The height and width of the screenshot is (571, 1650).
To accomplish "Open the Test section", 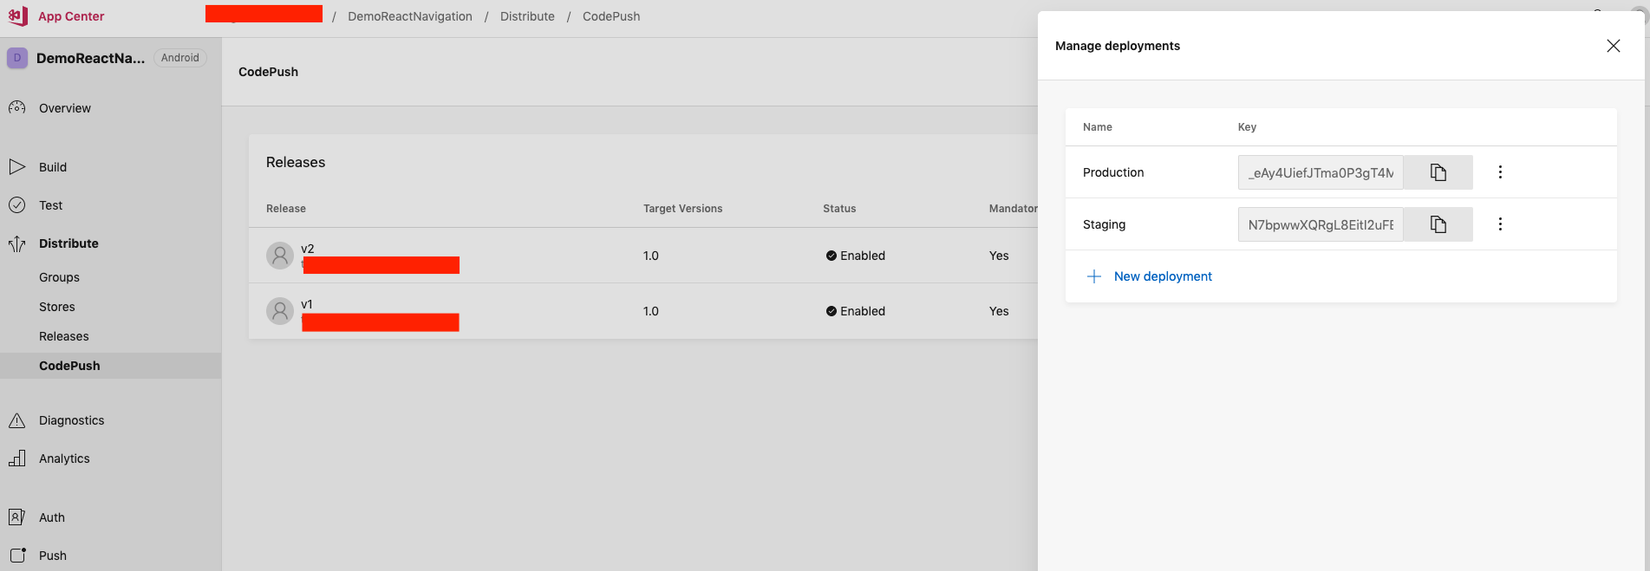I will (x=50, y=205).
